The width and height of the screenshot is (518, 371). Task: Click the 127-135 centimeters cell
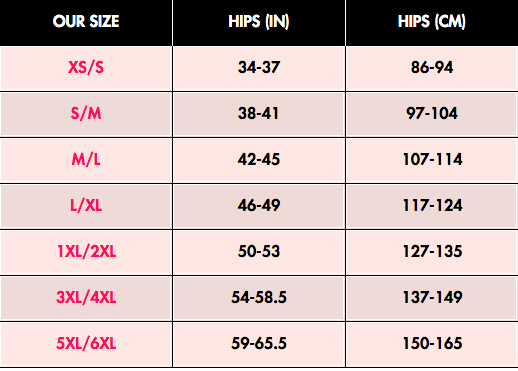pos(432,252)
